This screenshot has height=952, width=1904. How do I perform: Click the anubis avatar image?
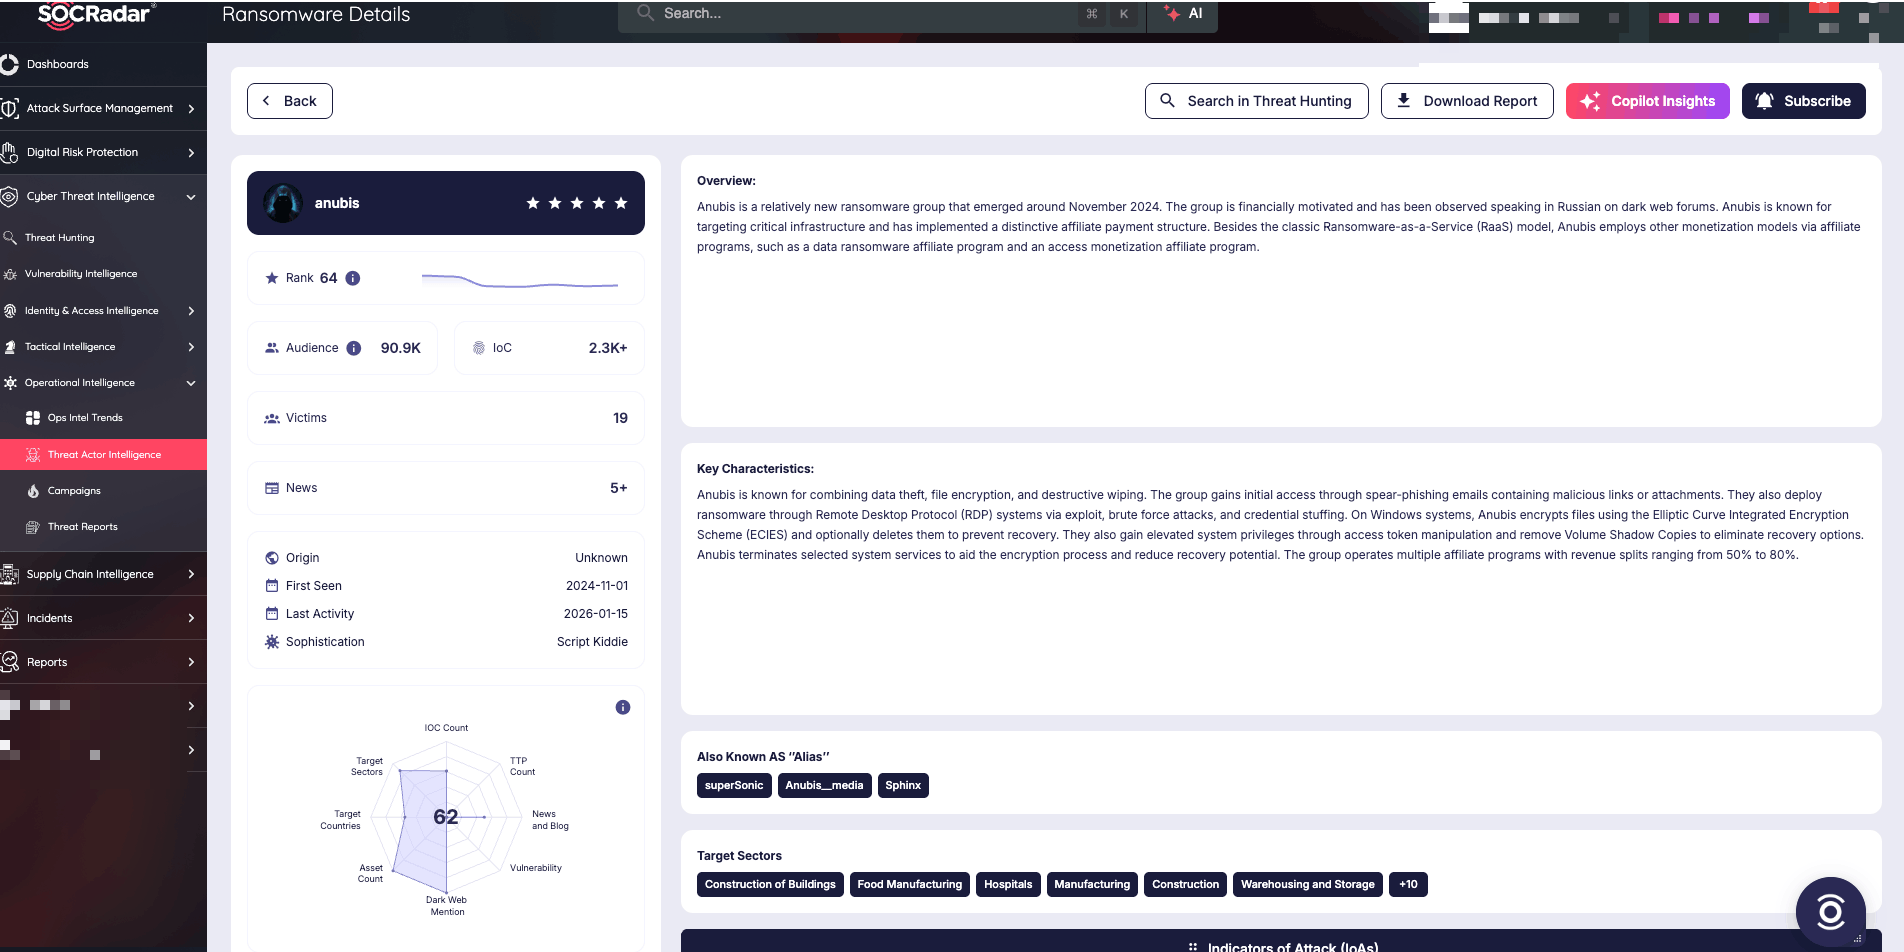[x=283, y=203]
